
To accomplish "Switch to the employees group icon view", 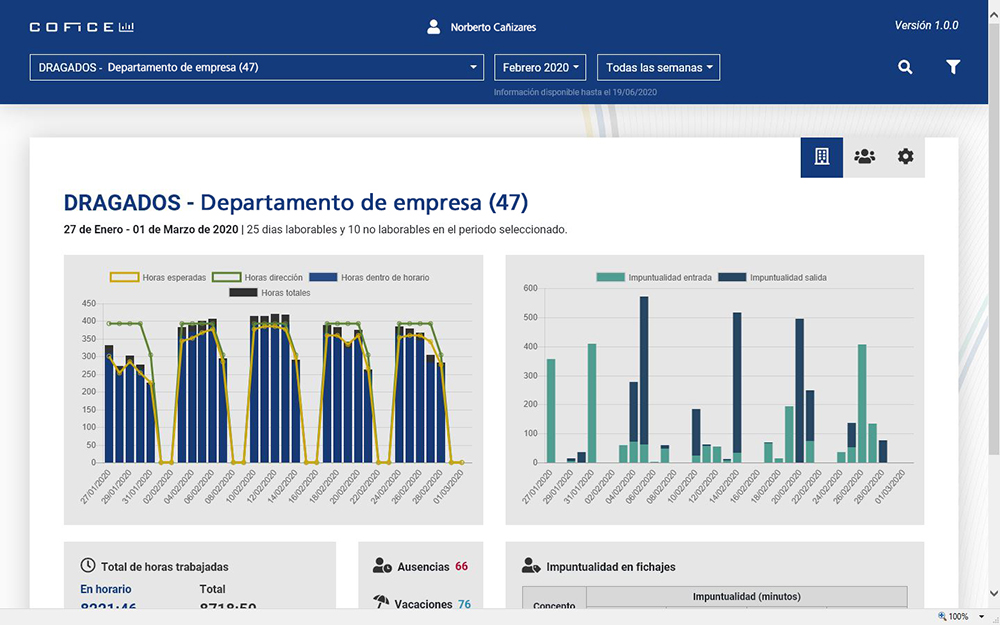I will (864, 157).
